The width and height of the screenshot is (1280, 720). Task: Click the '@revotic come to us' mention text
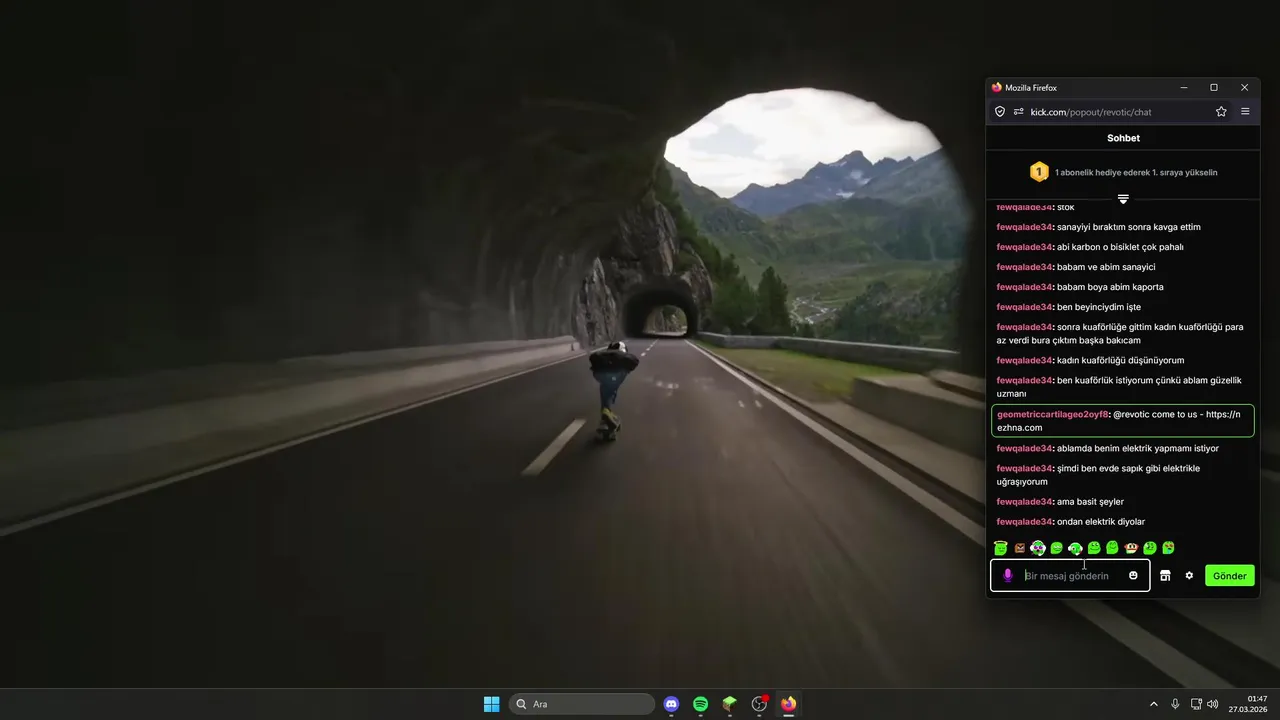pyautogui.click(x=1155, y=414)
